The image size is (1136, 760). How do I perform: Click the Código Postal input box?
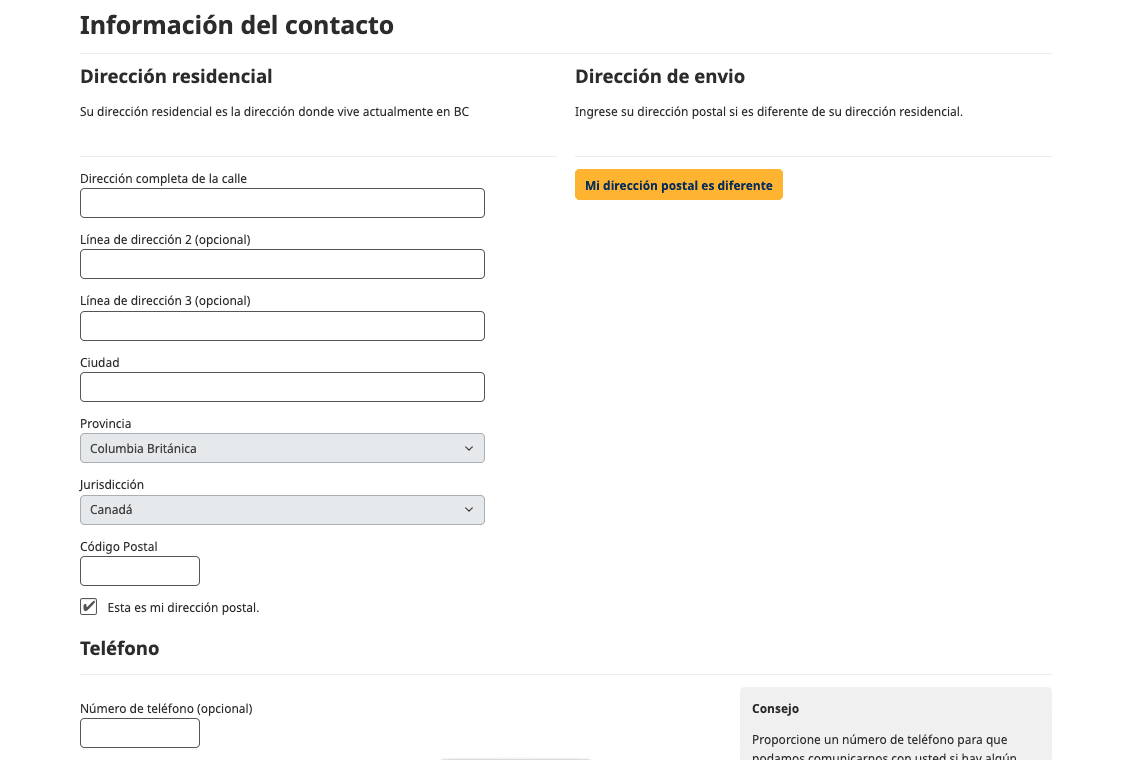(140, 571)
